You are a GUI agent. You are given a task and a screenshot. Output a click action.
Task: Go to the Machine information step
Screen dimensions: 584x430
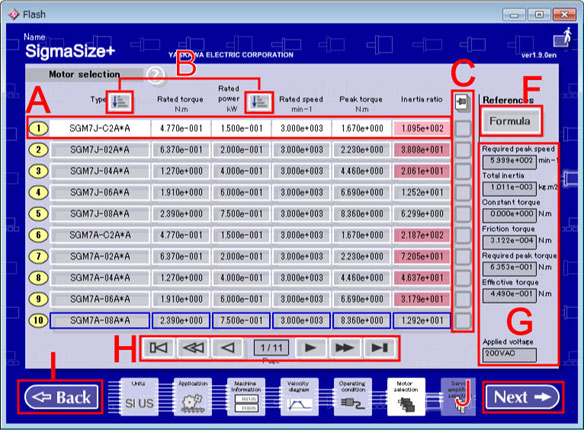click(246, 397)
